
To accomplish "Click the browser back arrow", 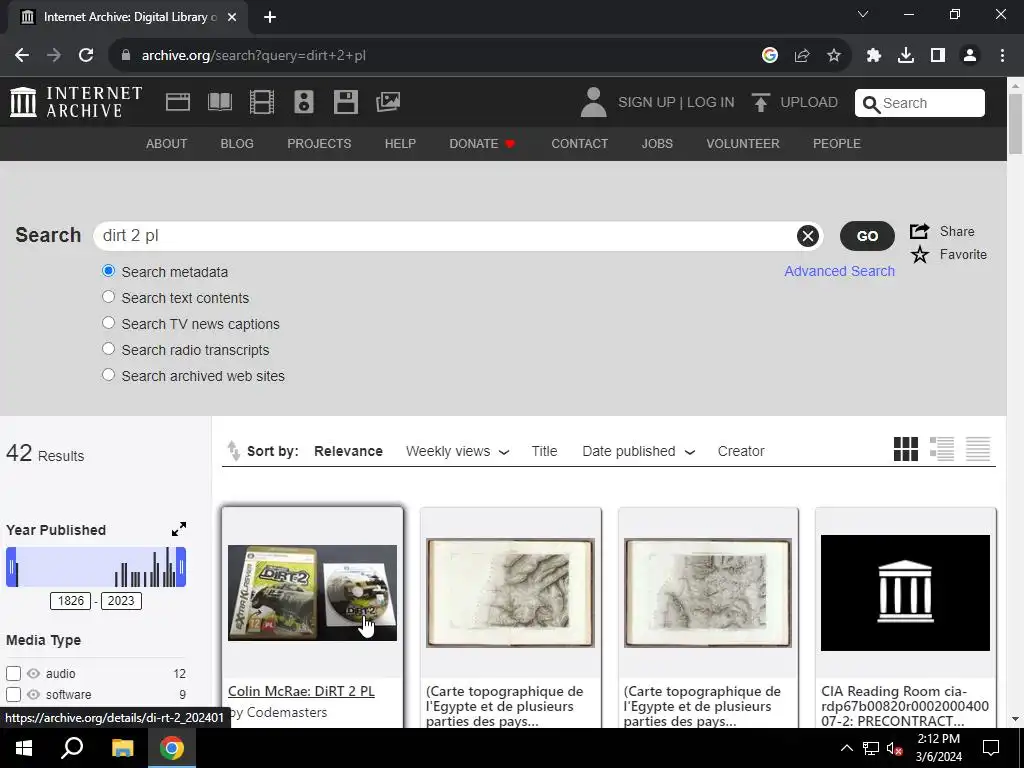I will [22, 56].
